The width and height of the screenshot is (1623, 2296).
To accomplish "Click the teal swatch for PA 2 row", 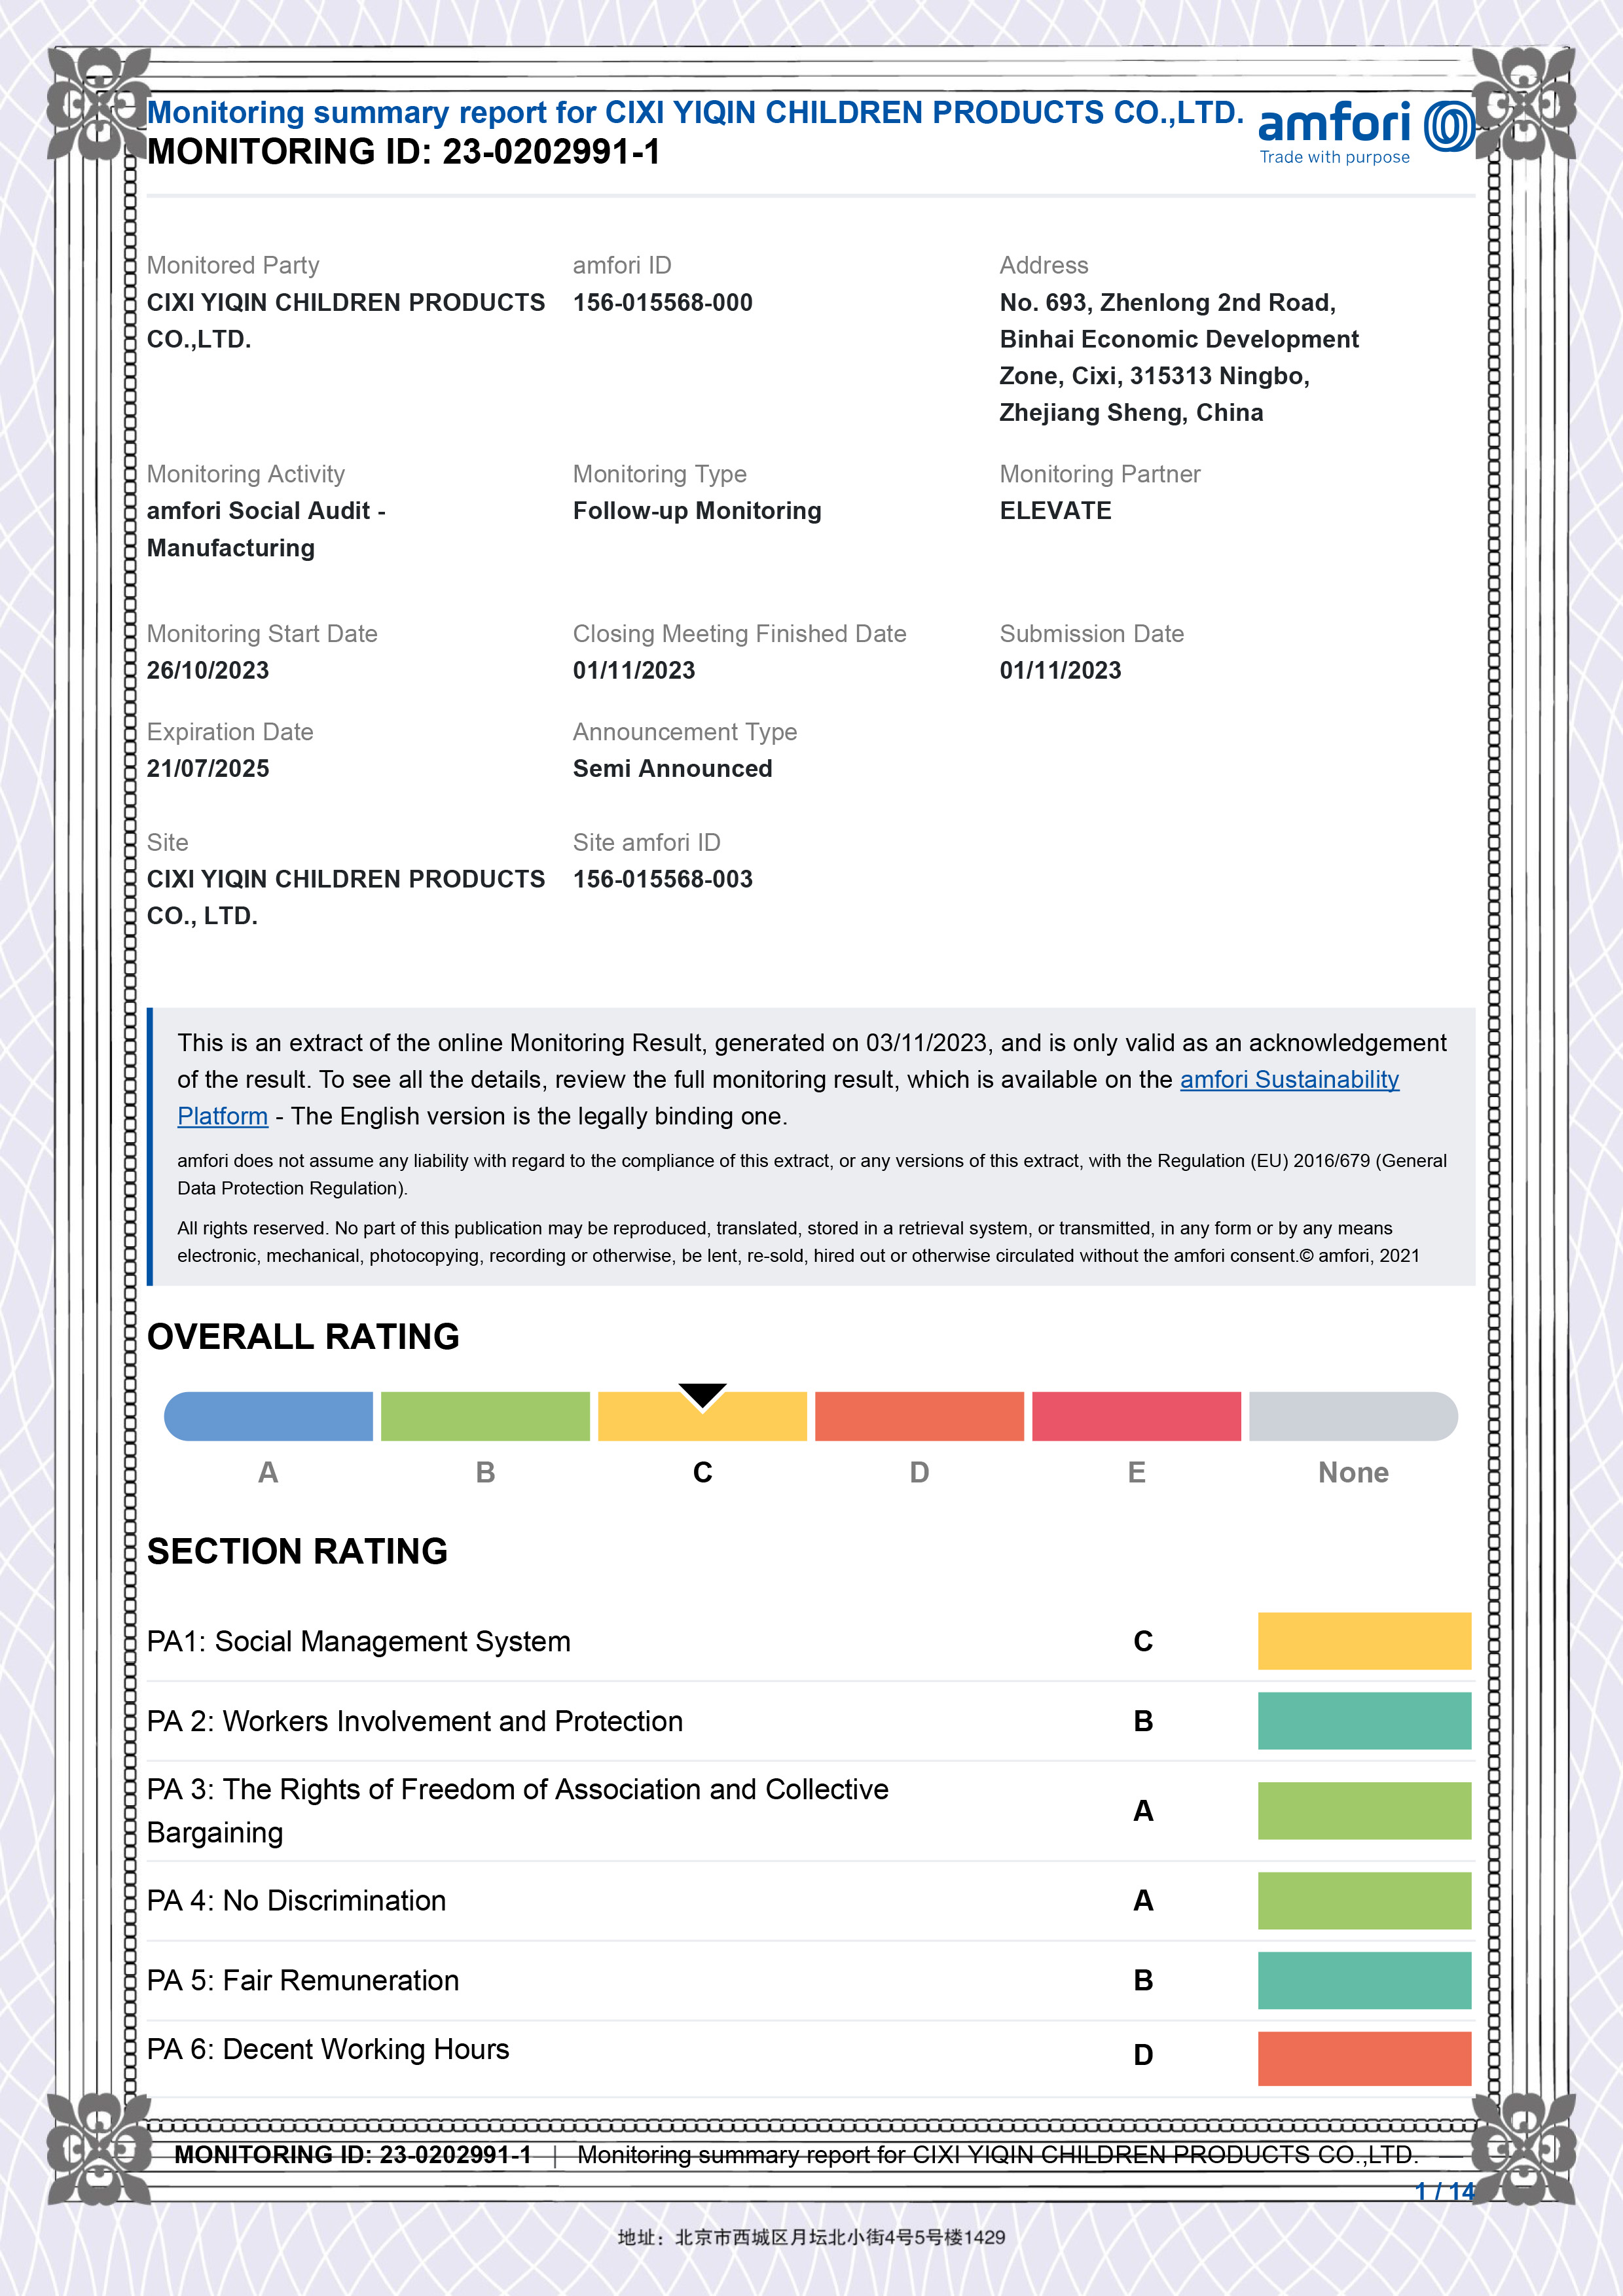I will (x=1364, y=1721).
